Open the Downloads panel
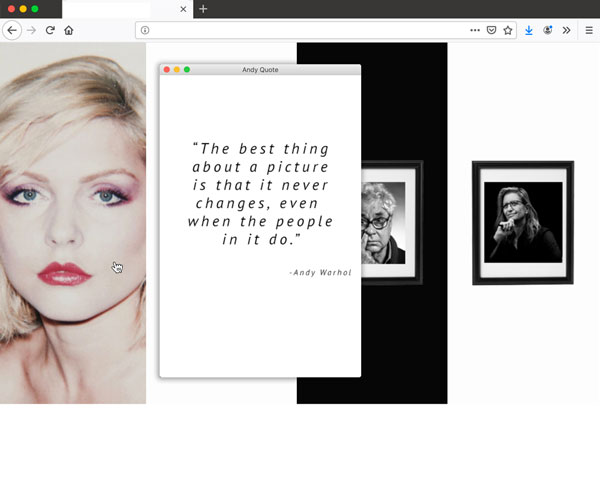600x492 pixels. click(529, 30)
